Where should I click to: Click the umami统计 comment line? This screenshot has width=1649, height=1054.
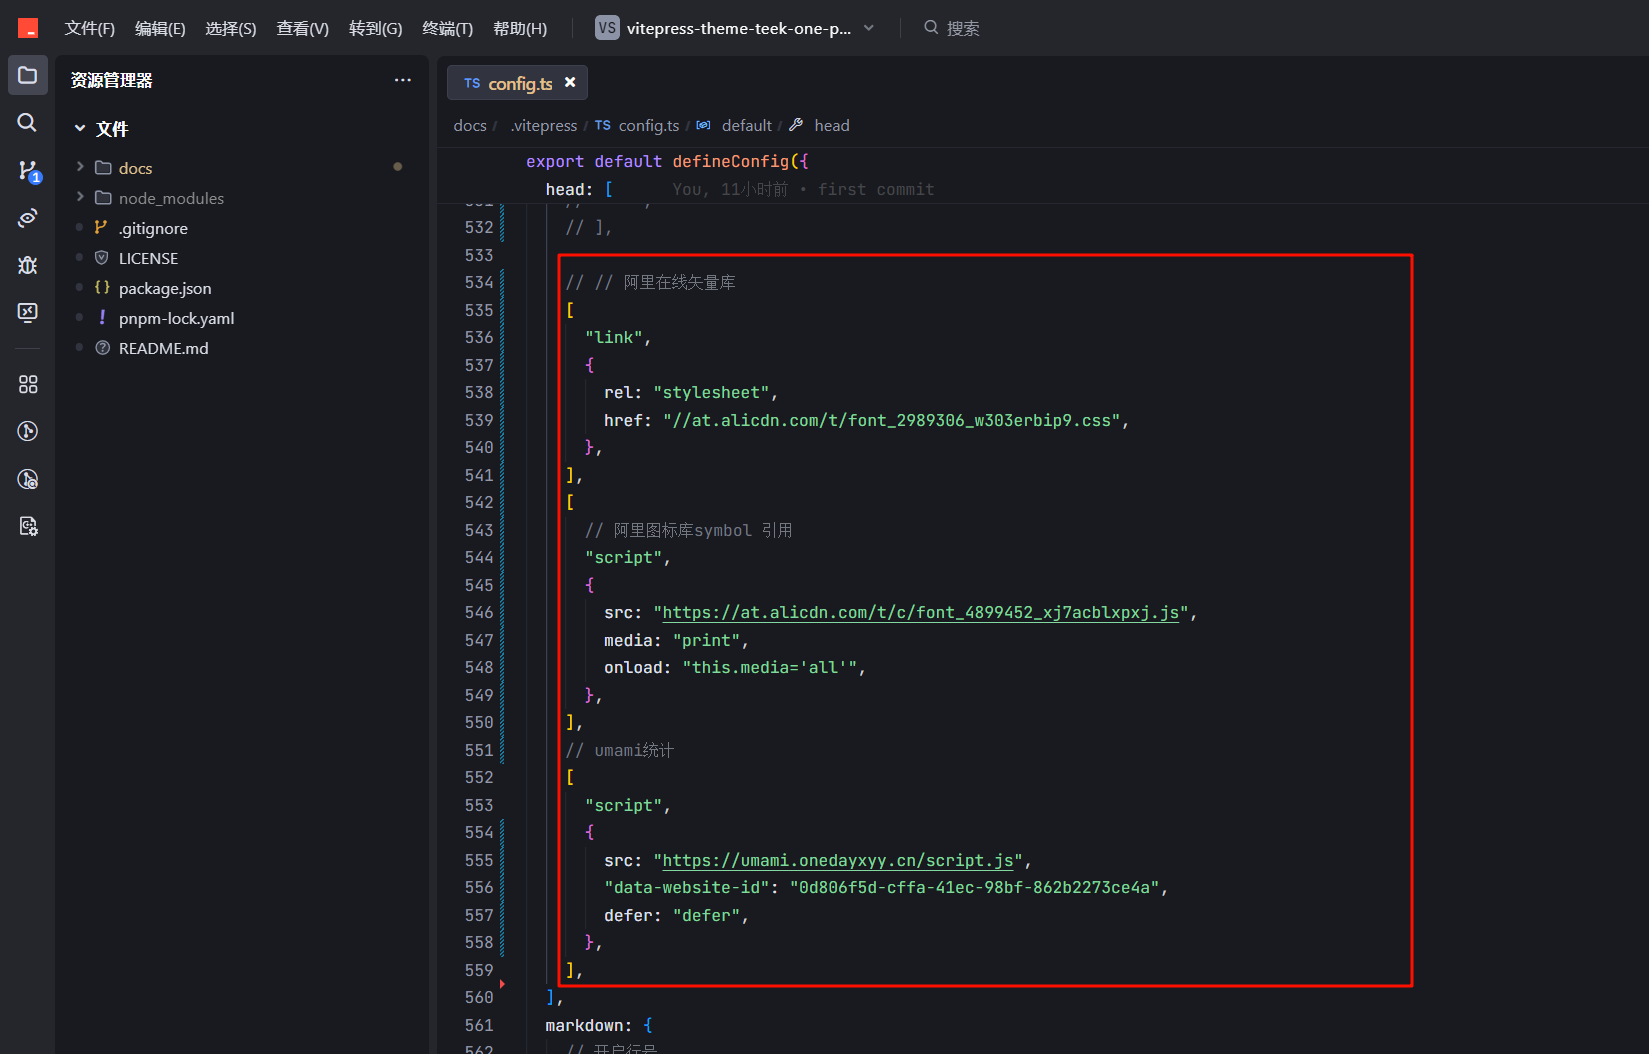tap(620, 750)
